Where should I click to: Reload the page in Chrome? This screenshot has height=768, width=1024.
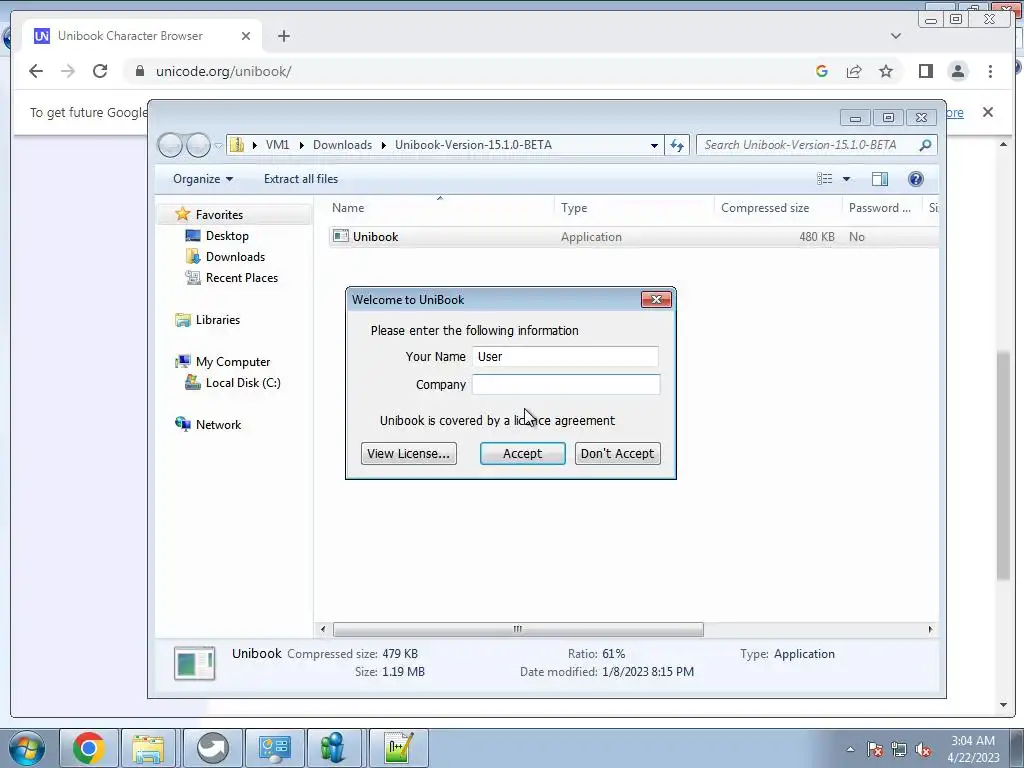pyautogui.click(x=100, y=71)
